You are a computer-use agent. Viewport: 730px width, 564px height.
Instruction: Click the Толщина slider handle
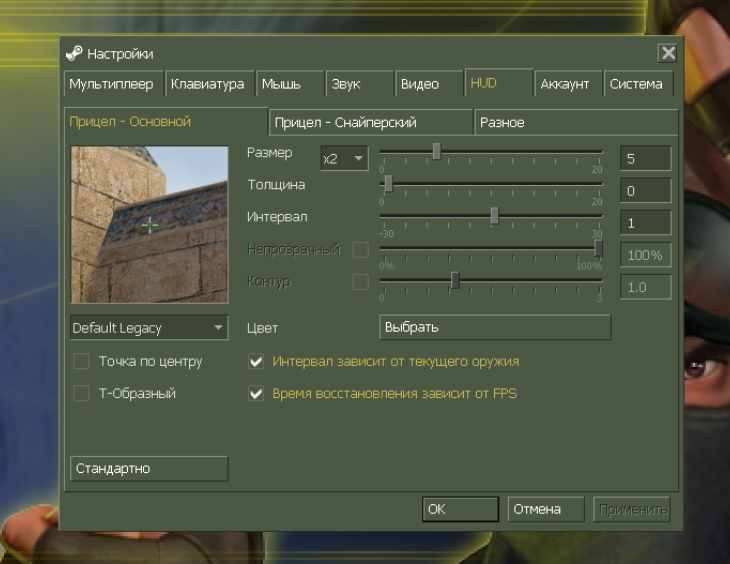(388, 183)
